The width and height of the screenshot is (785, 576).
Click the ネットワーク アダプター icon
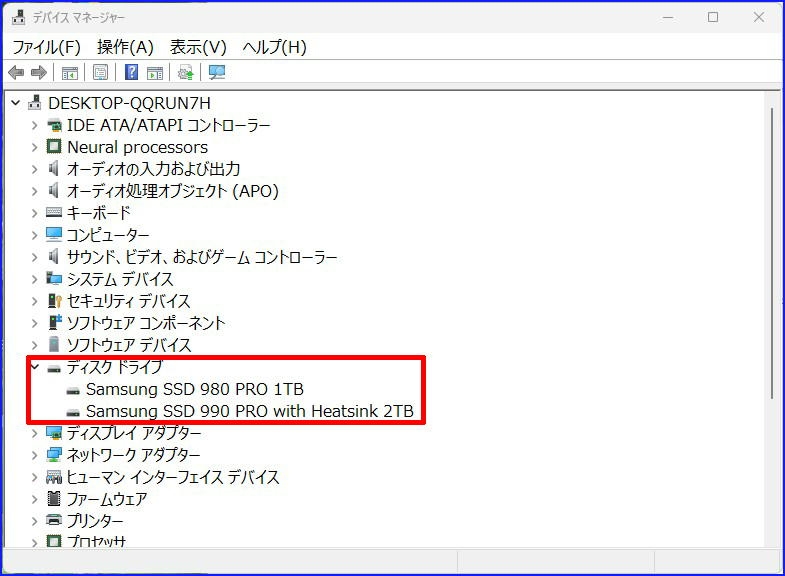[x=54, y=454]
